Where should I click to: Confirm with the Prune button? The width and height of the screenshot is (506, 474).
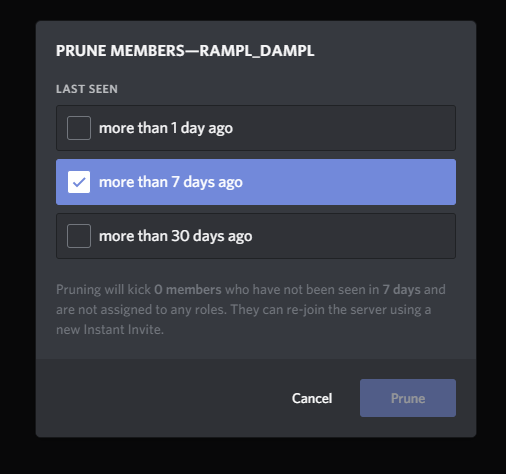(408, 398)
